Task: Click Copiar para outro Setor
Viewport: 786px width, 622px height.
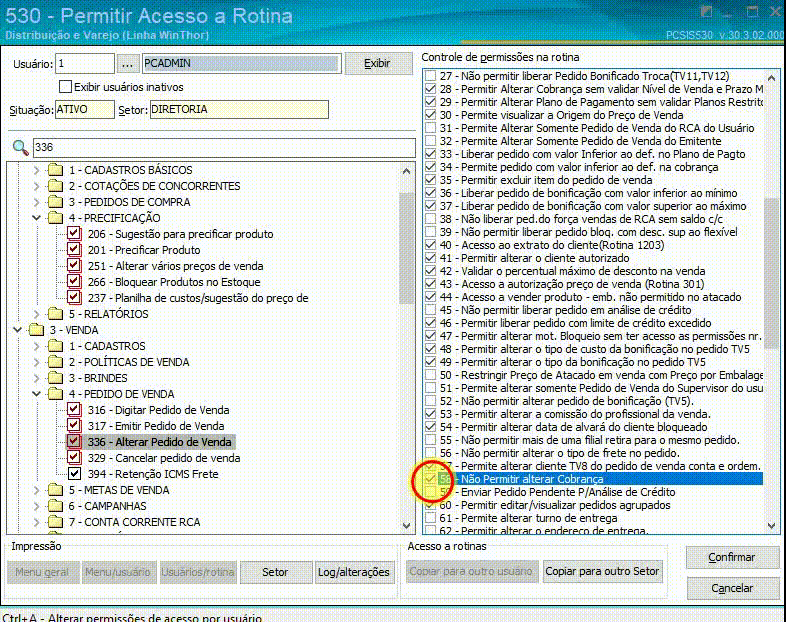Action: click(602, 571)
